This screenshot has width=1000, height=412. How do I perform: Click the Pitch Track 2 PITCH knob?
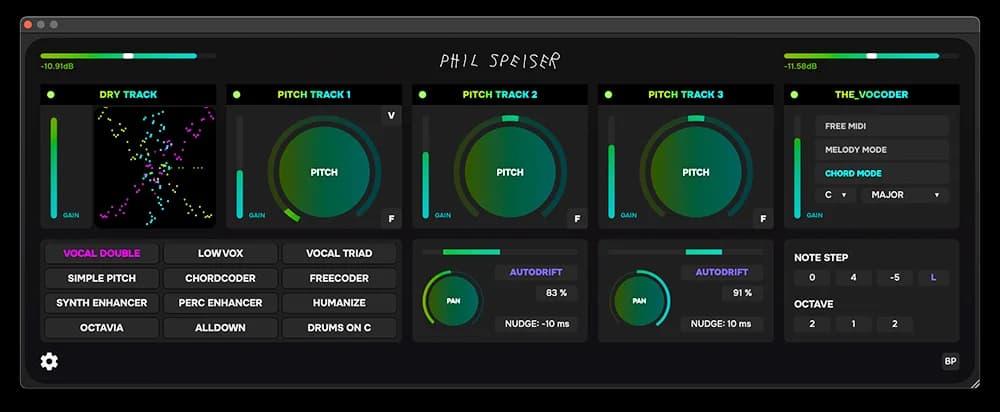(510, 172)
